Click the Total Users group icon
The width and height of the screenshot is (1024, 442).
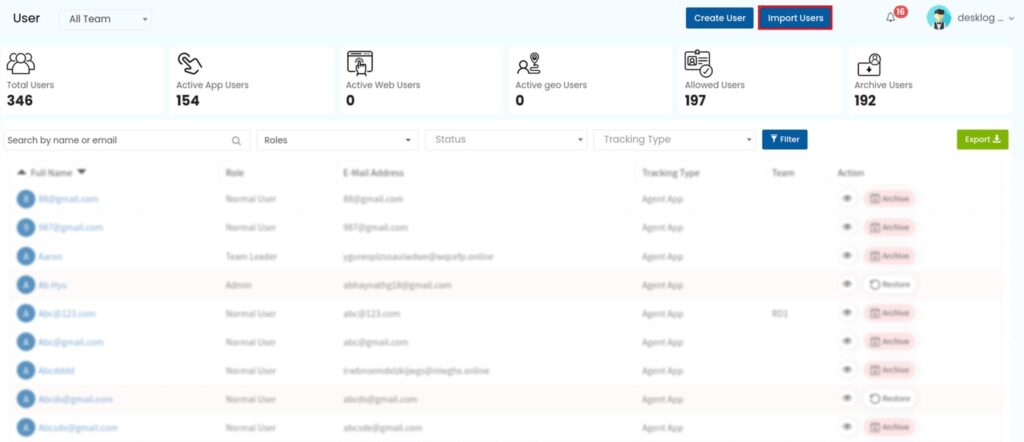(21, 64)
